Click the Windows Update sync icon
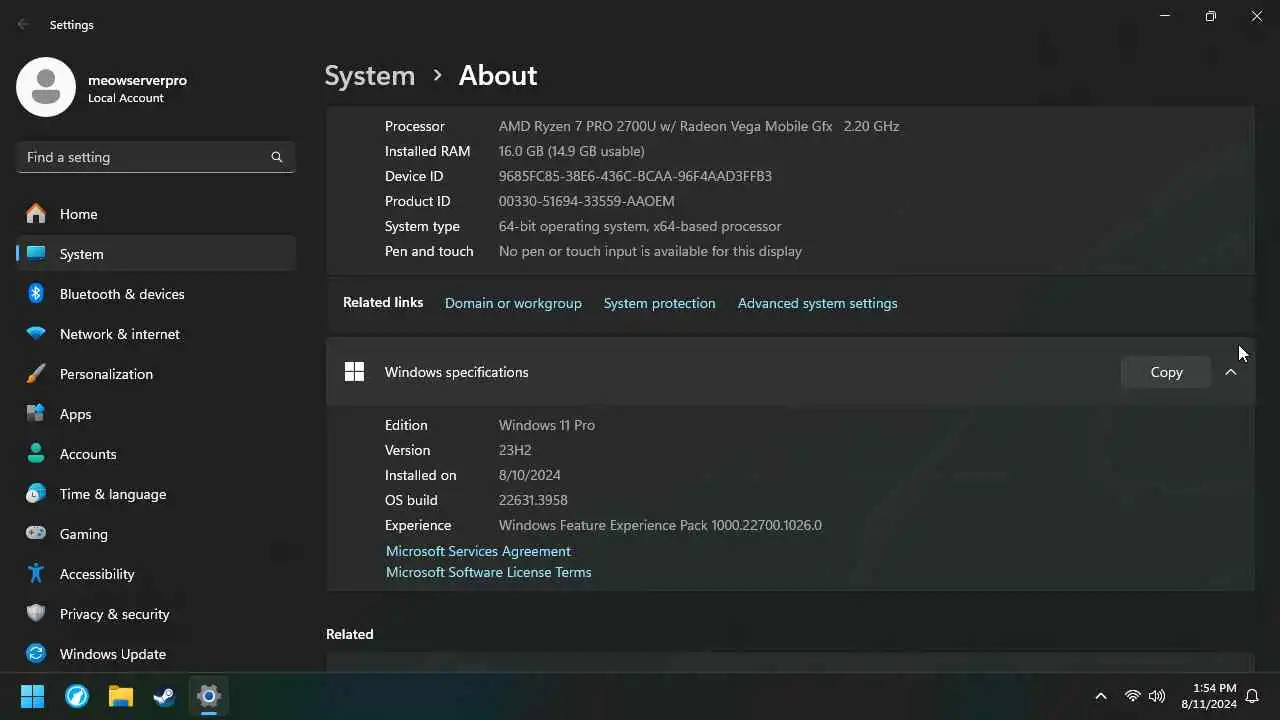This screenshot has height=720, width=1280. coord(36,654)
